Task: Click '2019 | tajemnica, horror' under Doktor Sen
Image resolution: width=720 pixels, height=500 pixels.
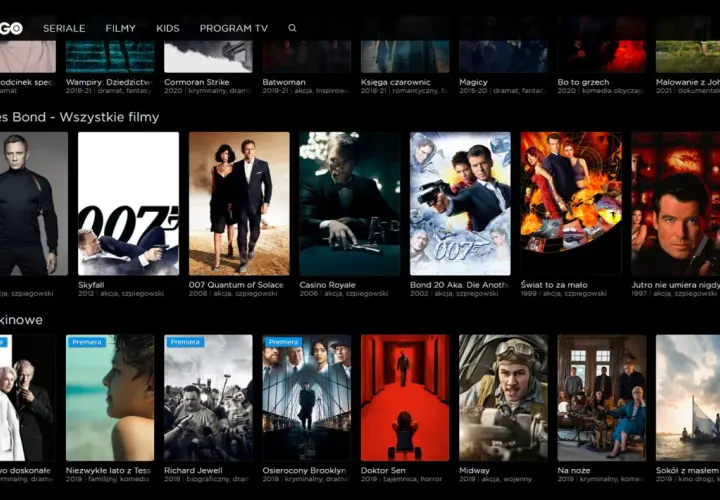Action: pyautogui.click(x=401, y=479)
